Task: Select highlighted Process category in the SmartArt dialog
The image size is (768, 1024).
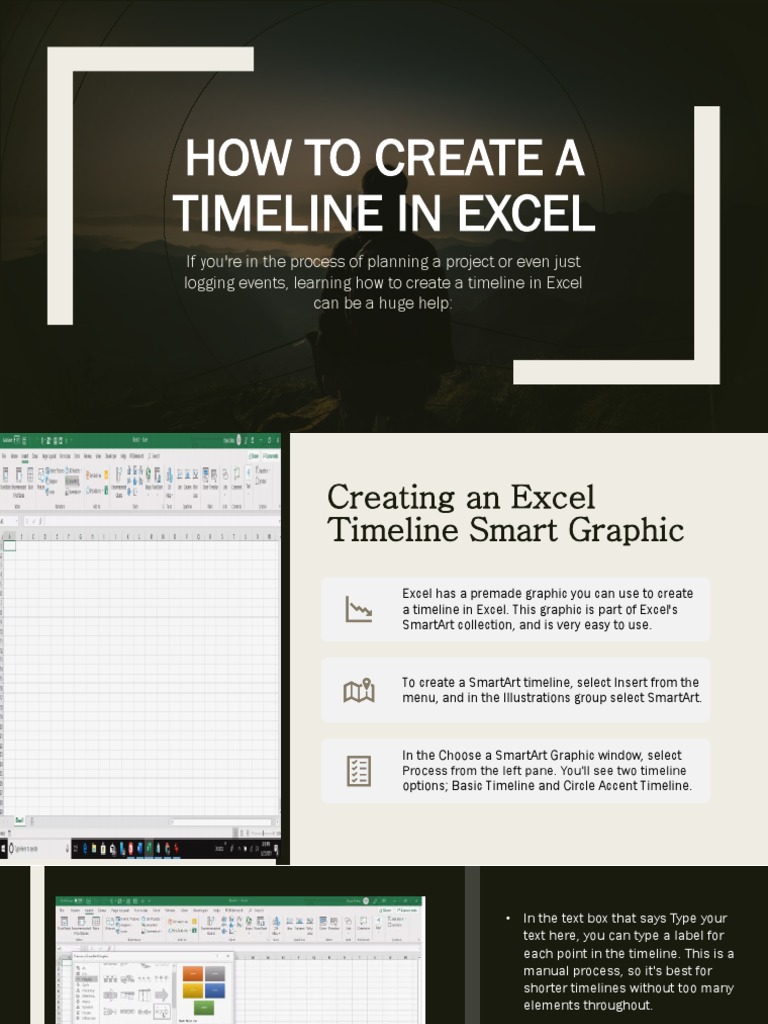Action: (x=86, y=979)
